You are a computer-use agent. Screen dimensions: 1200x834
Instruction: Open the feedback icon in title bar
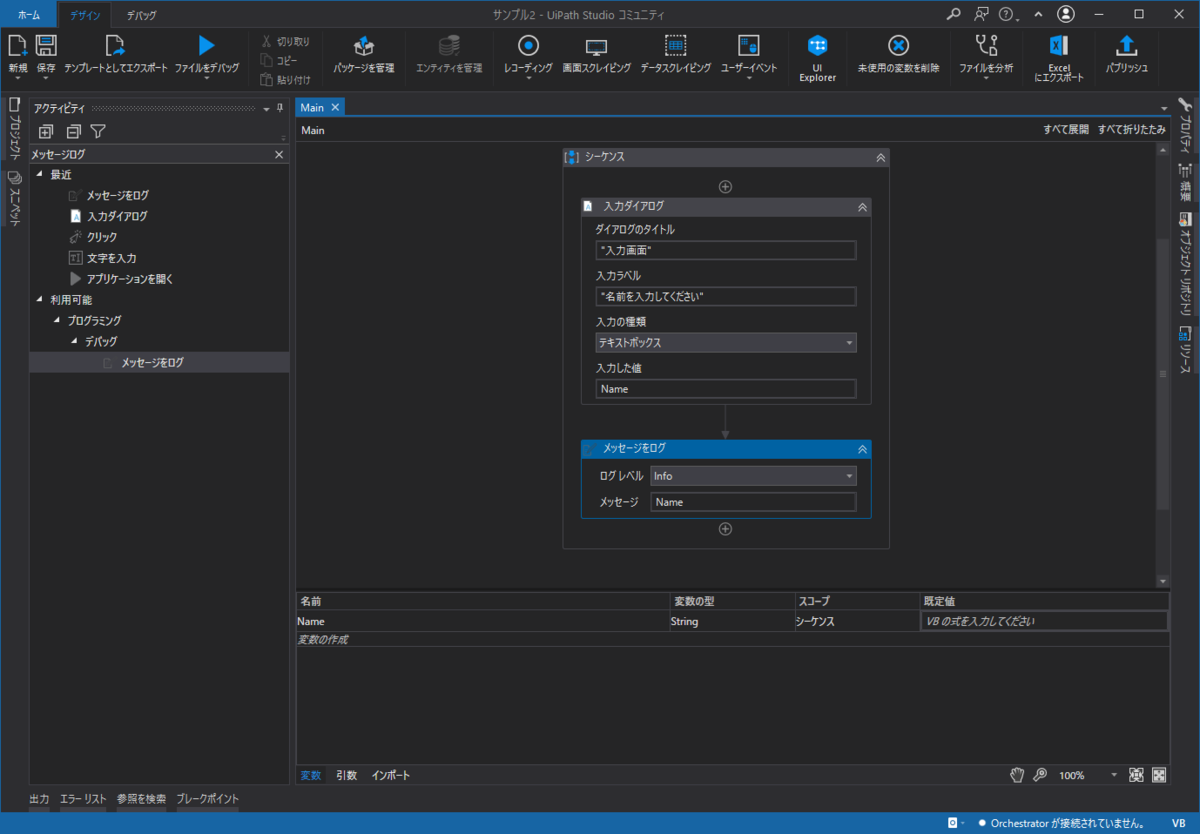982,14
